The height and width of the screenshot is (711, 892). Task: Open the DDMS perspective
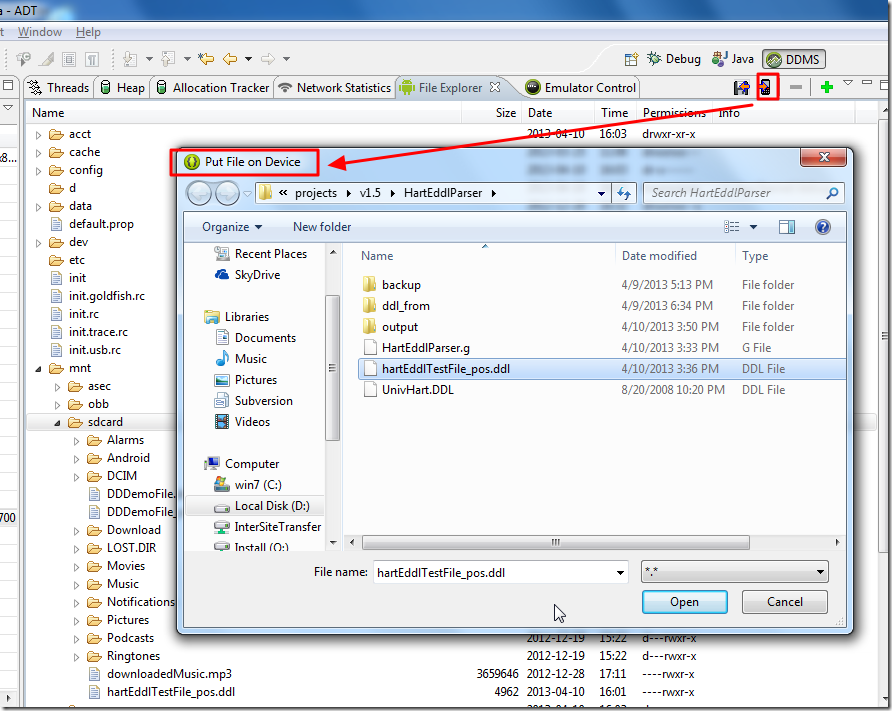pyautogui.click(x=794, y=59)
